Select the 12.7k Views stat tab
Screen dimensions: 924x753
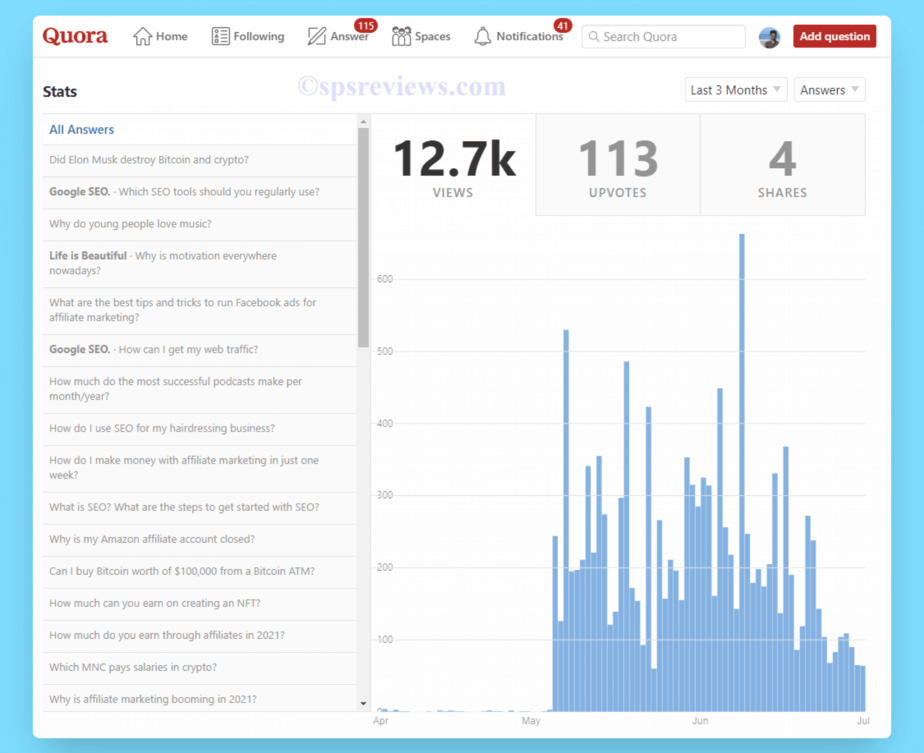tap(453, 165)
